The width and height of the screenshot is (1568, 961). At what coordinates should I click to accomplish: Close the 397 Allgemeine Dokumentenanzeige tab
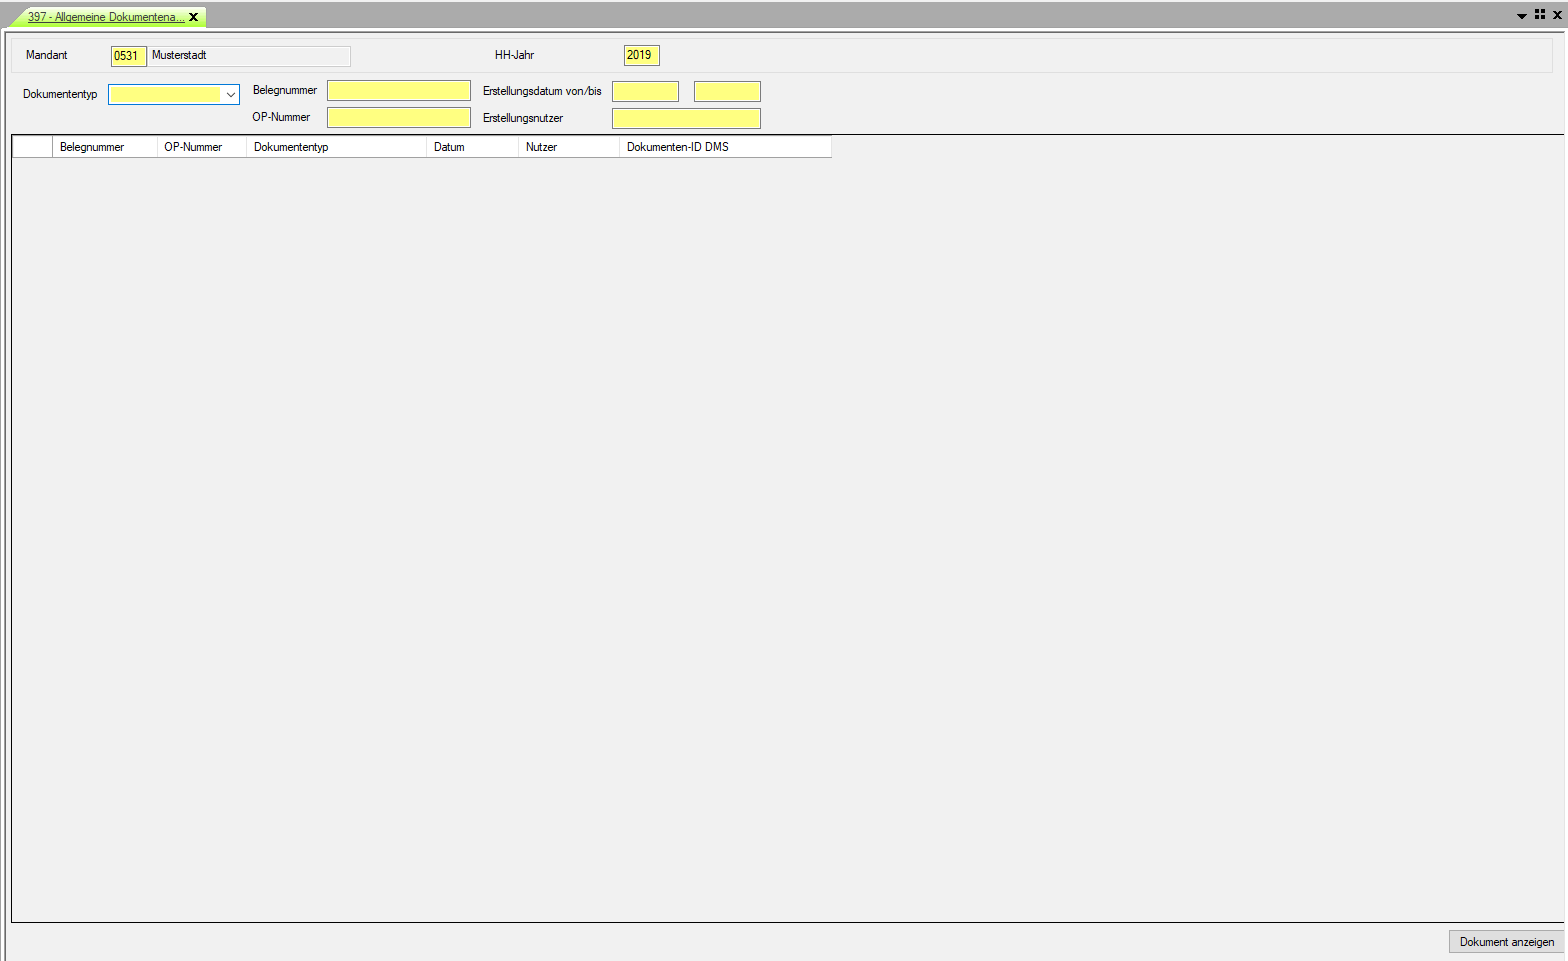(x=194, y=17)
